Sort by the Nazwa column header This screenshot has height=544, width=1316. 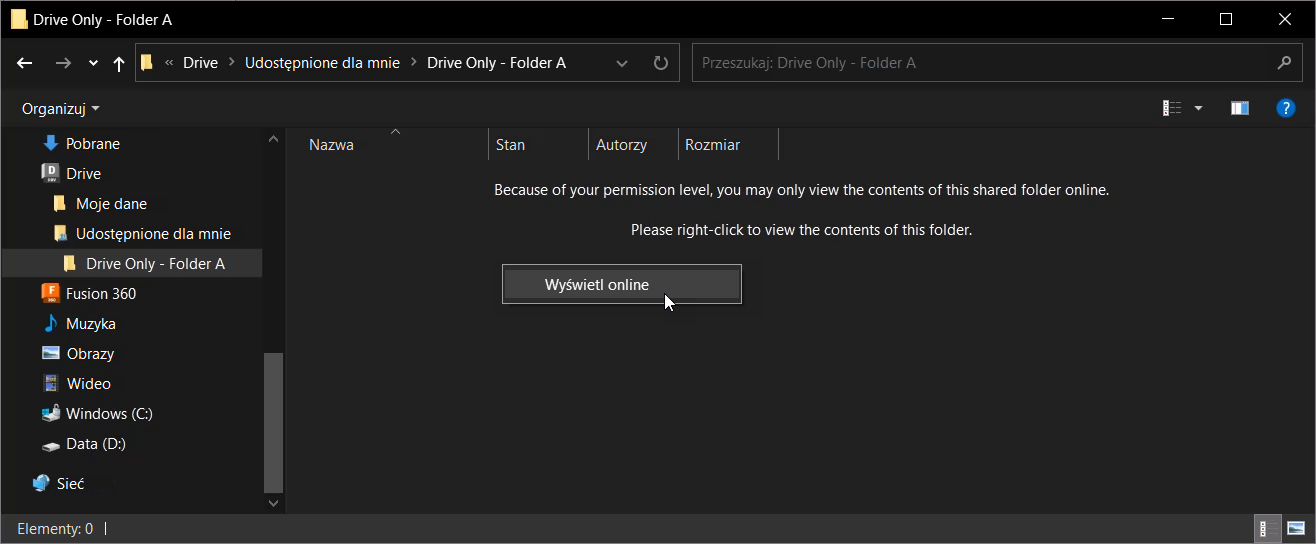click(x=331, y=145)
